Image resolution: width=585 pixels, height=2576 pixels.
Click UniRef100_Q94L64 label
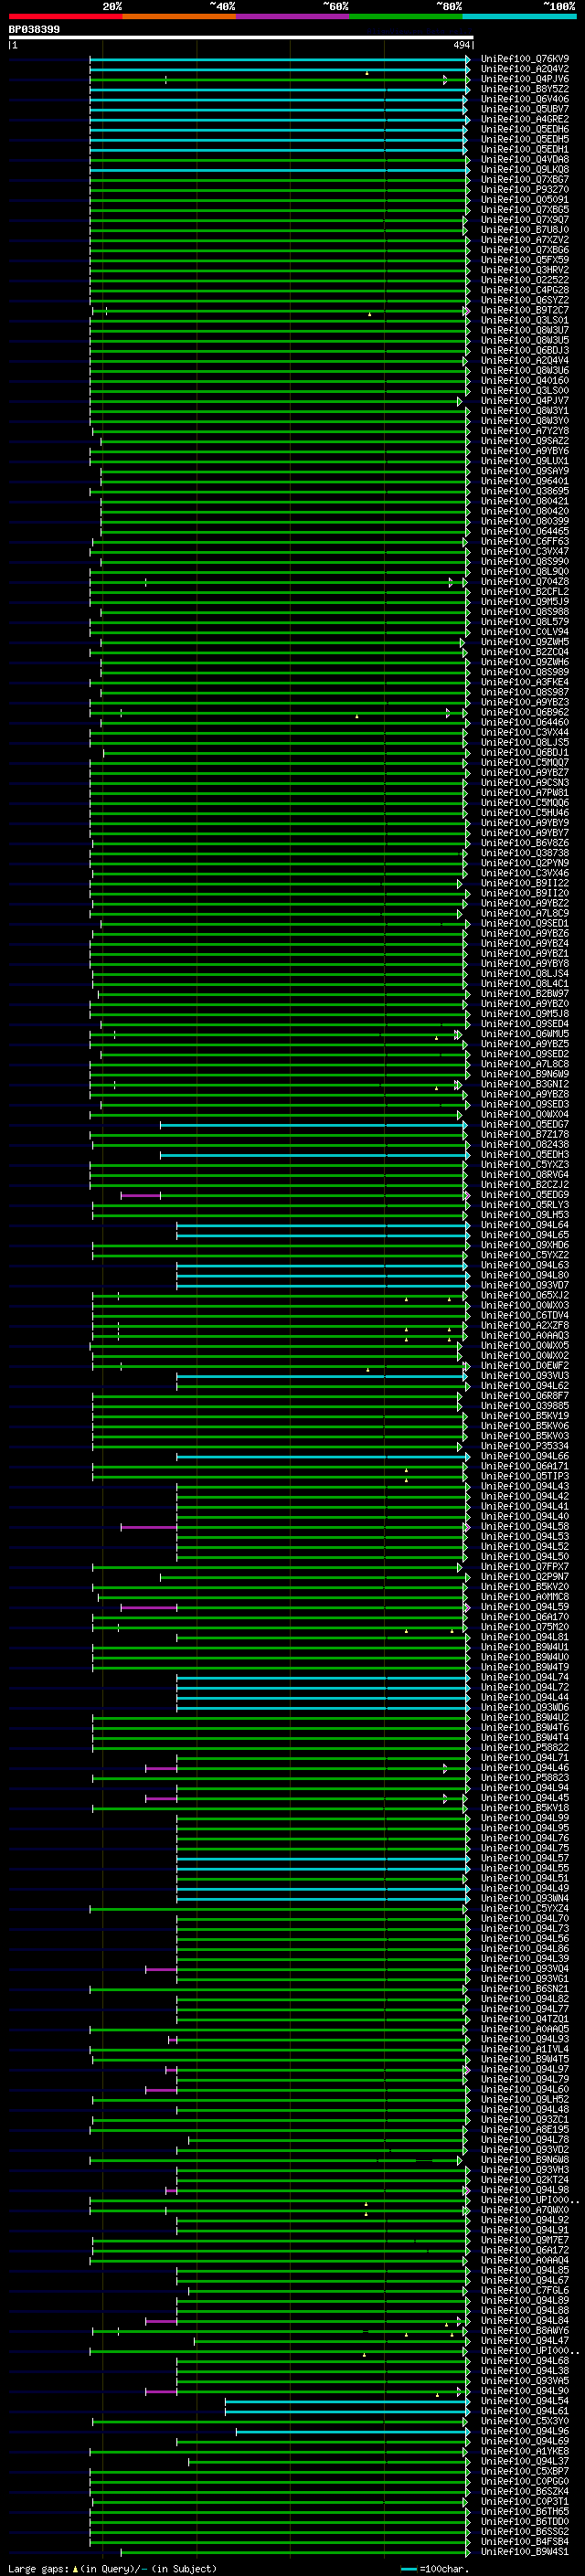click(525, 1224)
